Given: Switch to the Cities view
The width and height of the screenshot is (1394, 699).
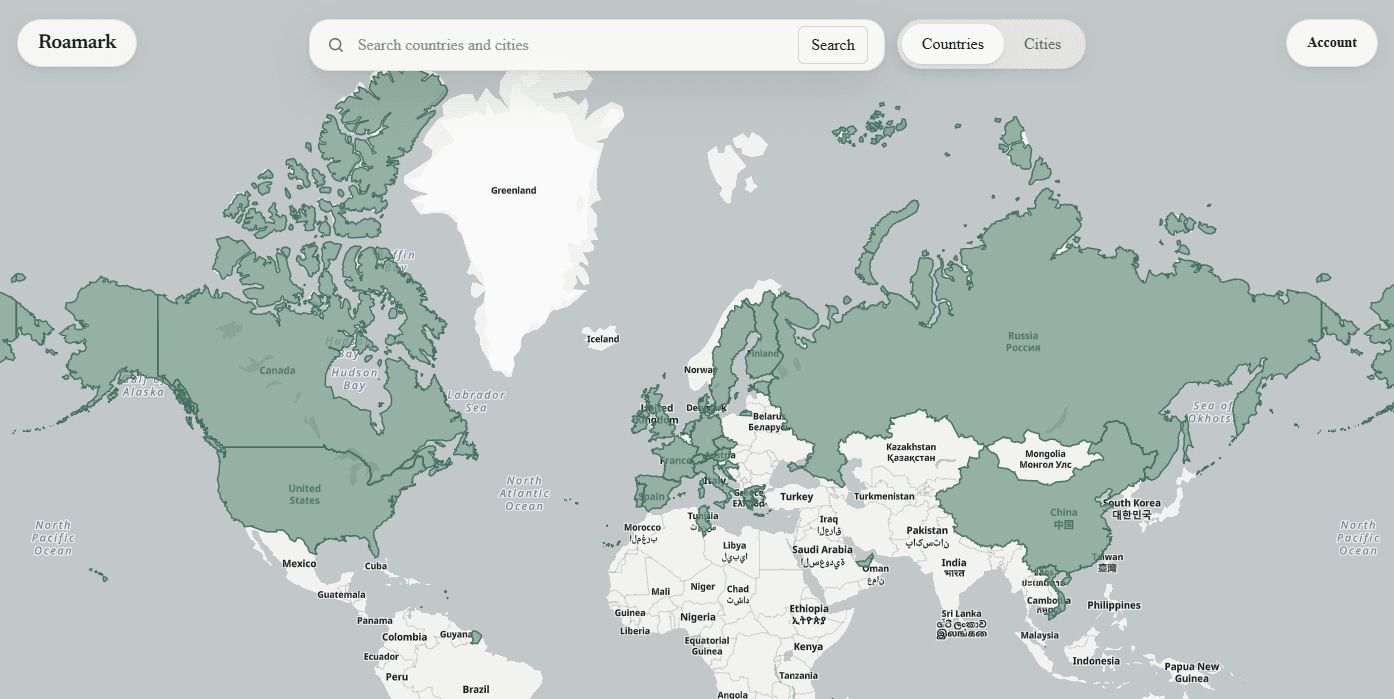Looking at the screenshot, I should pyautogui.click(x=1042, y=44).
